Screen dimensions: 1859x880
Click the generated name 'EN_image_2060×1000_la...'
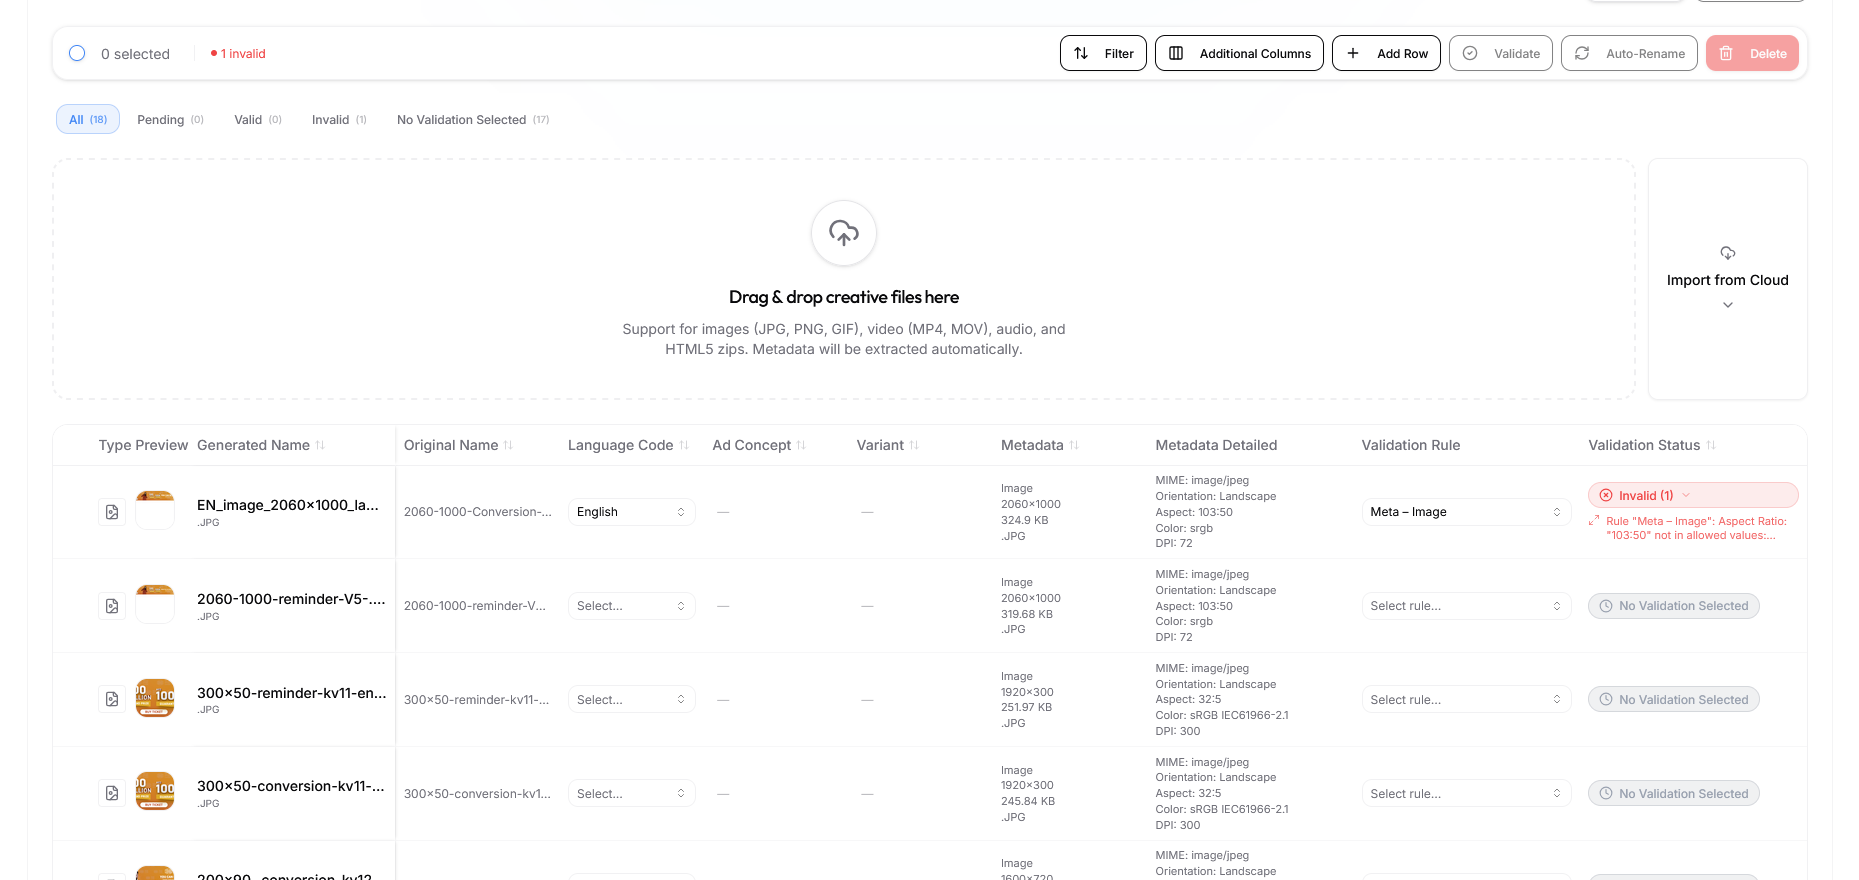288,505
